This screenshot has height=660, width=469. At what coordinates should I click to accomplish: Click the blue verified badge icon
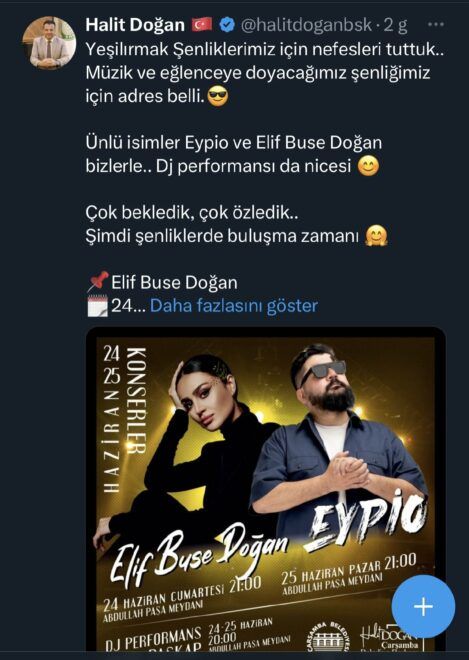coord(227,25)
